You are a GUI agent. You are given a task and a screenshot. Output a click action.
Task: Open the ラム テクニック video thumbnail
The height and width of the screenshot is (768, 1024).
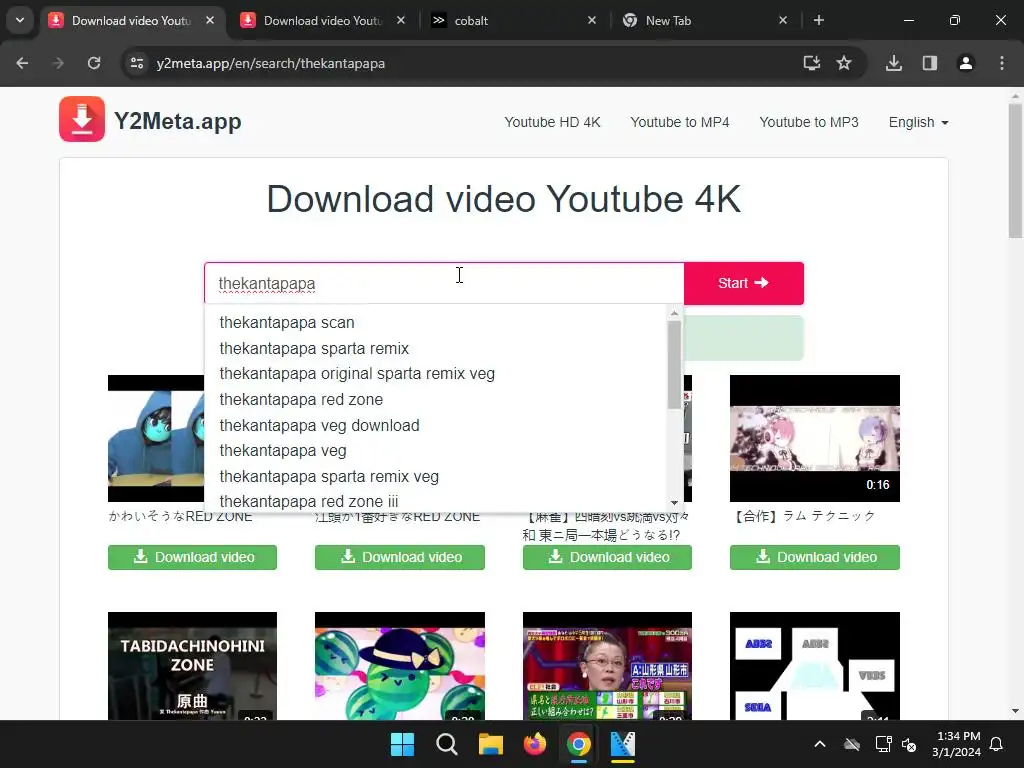(814, 438)
